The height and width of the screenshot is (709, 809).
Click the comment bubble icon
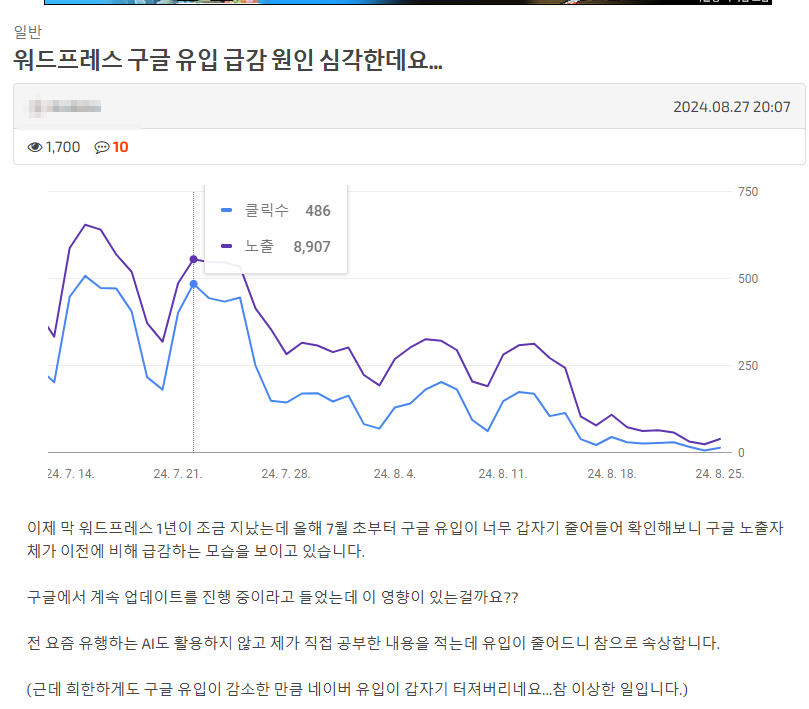pyautogui.click(x=102, y=148)
